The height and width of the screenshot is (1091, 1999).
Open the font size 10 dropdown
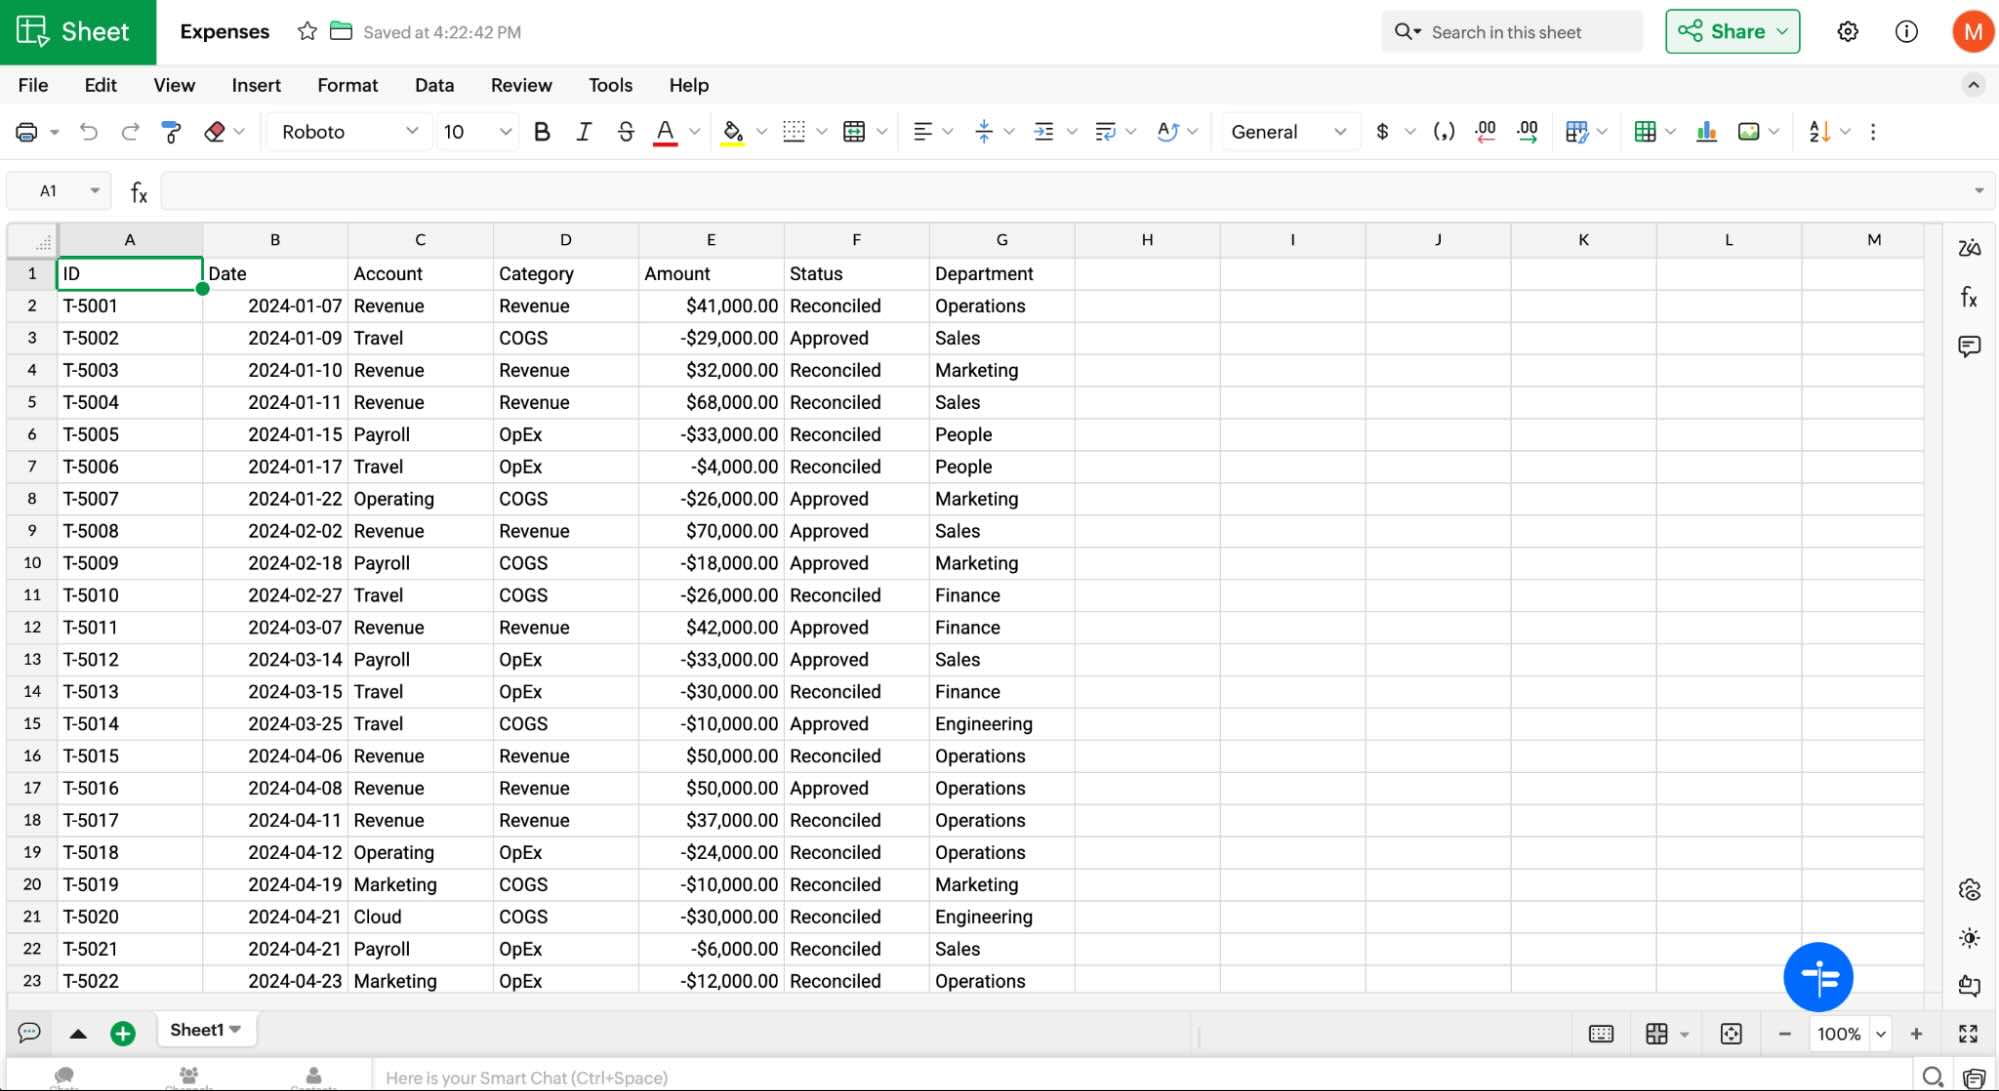point(477,132)
